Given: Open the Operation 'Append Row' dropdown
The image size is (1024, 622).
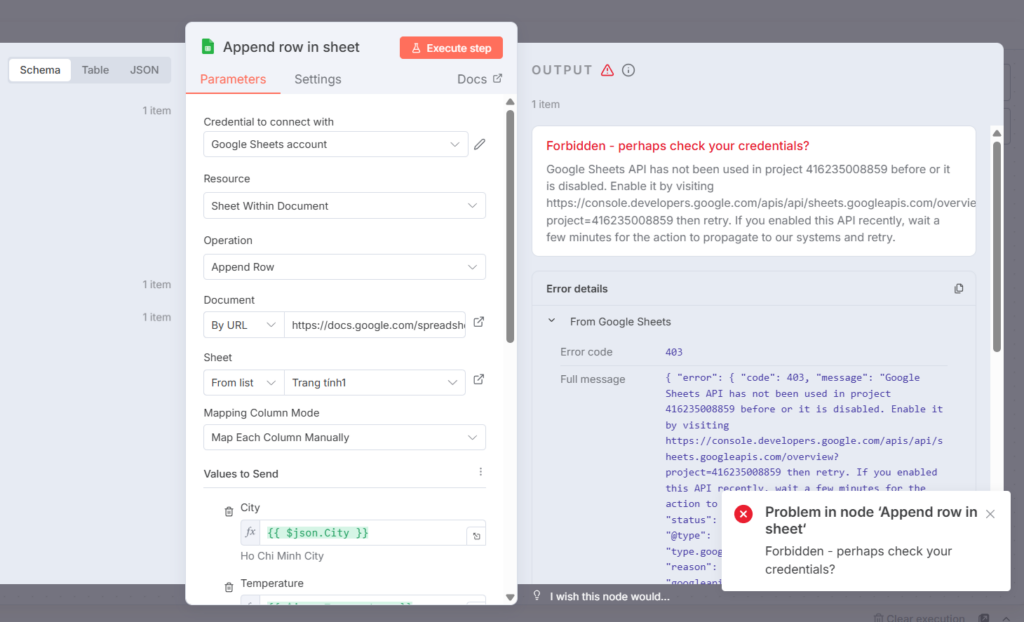Looking at the screenshot, I should 344,267.
